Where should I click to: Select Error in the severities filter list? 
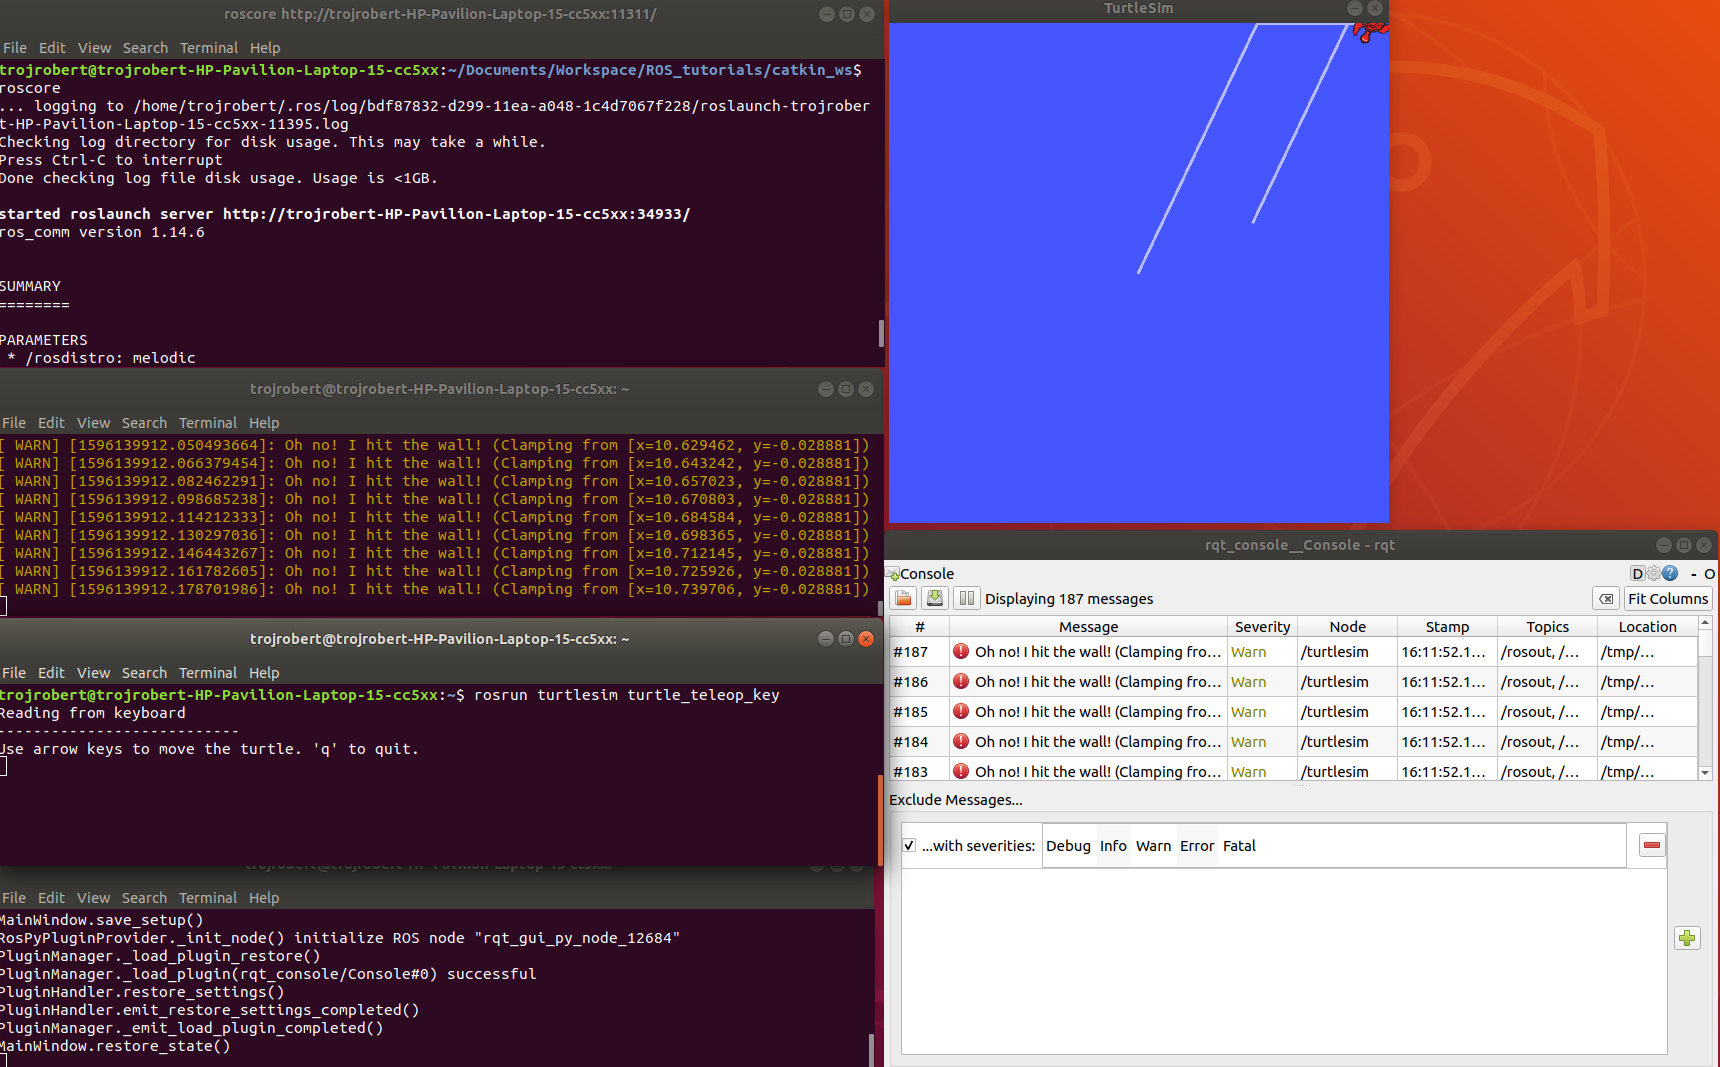coord(1197,846)
